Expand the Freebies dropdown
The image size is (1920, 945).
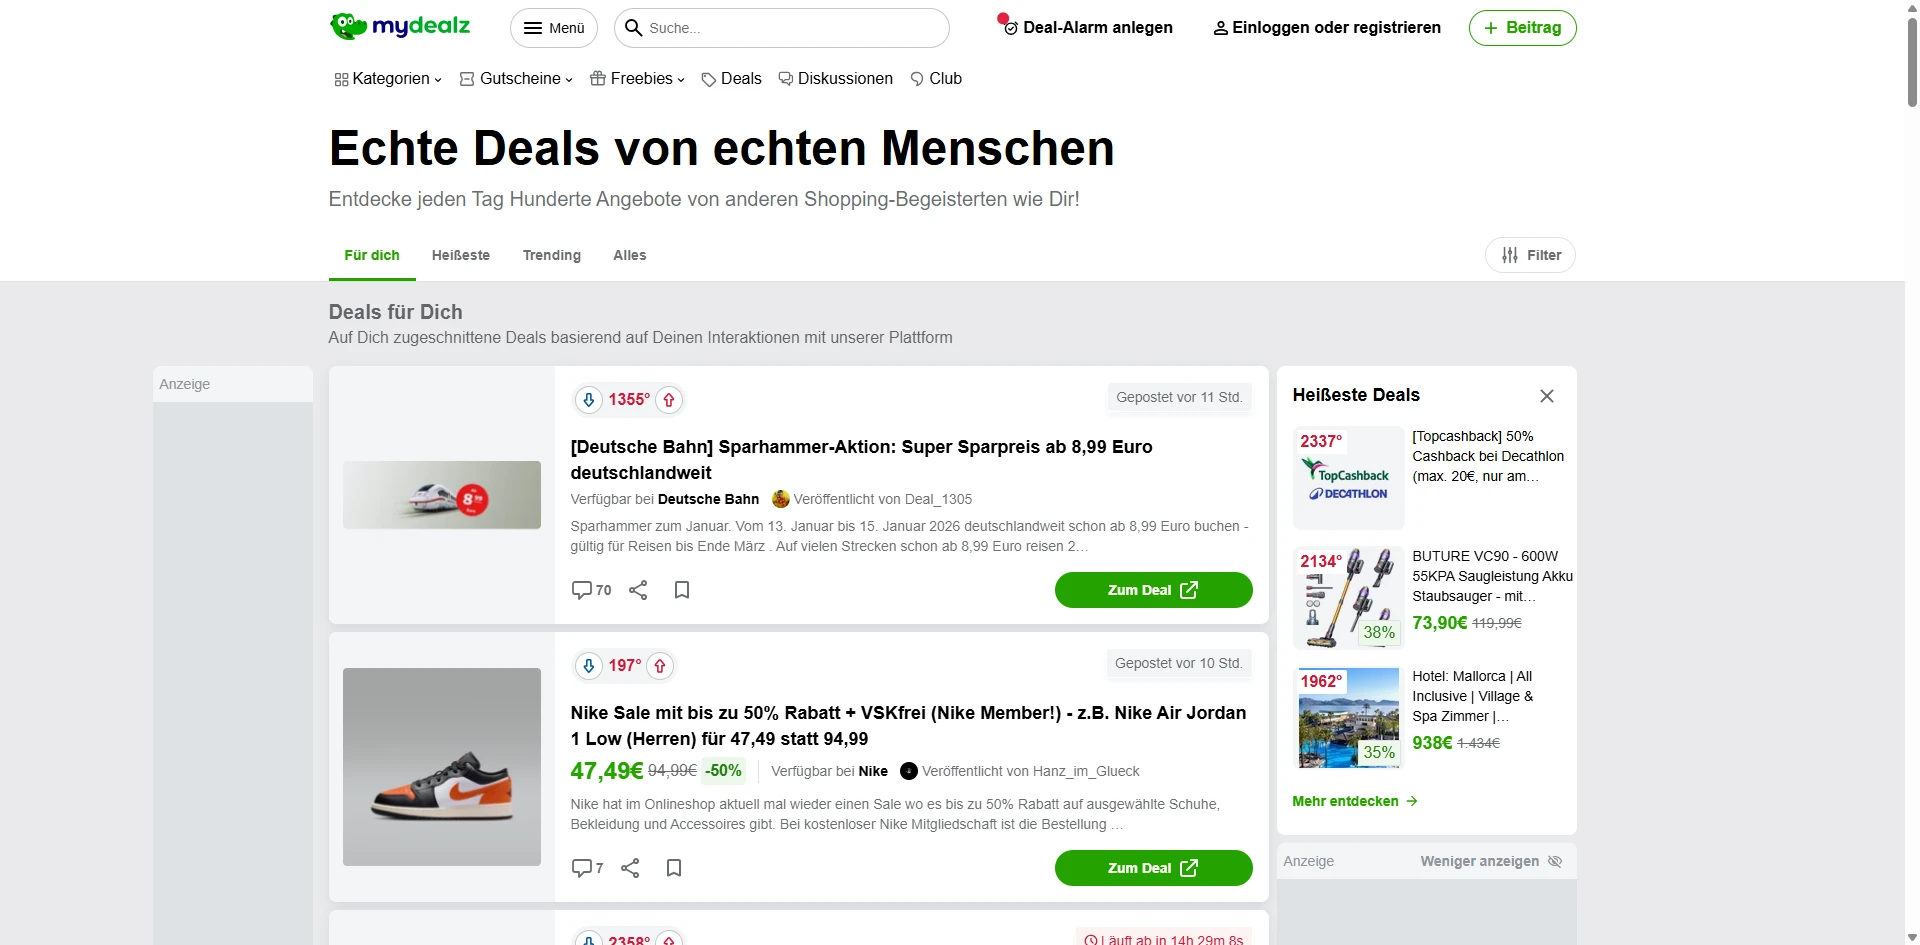[x=637, y=79]
